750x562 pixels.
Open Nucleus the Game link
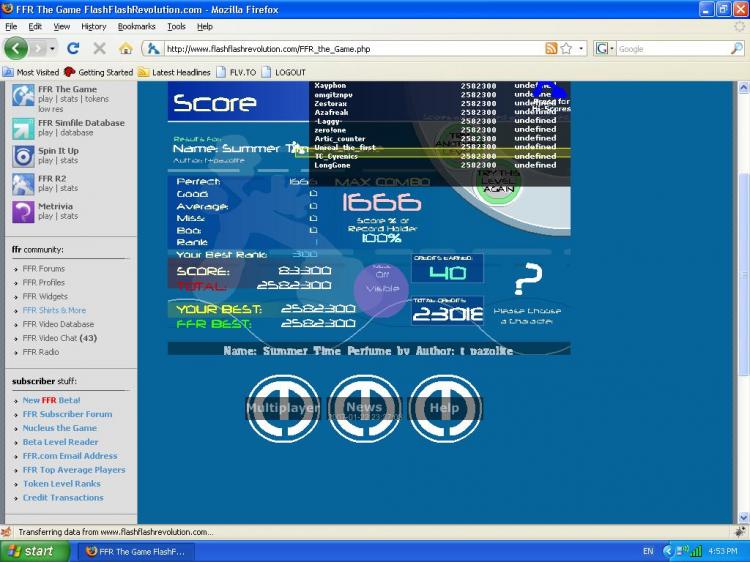click(x=60, y=428)
